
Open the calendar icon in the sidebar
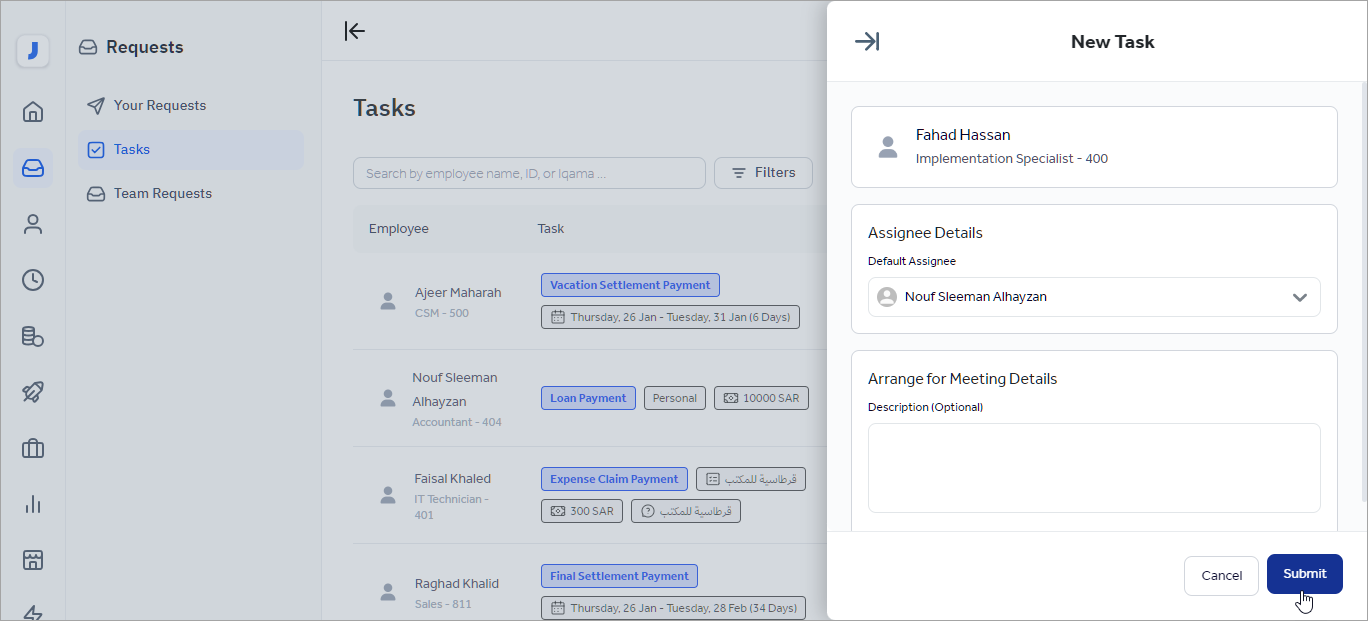pyautogui.click(x=33, y=560)
